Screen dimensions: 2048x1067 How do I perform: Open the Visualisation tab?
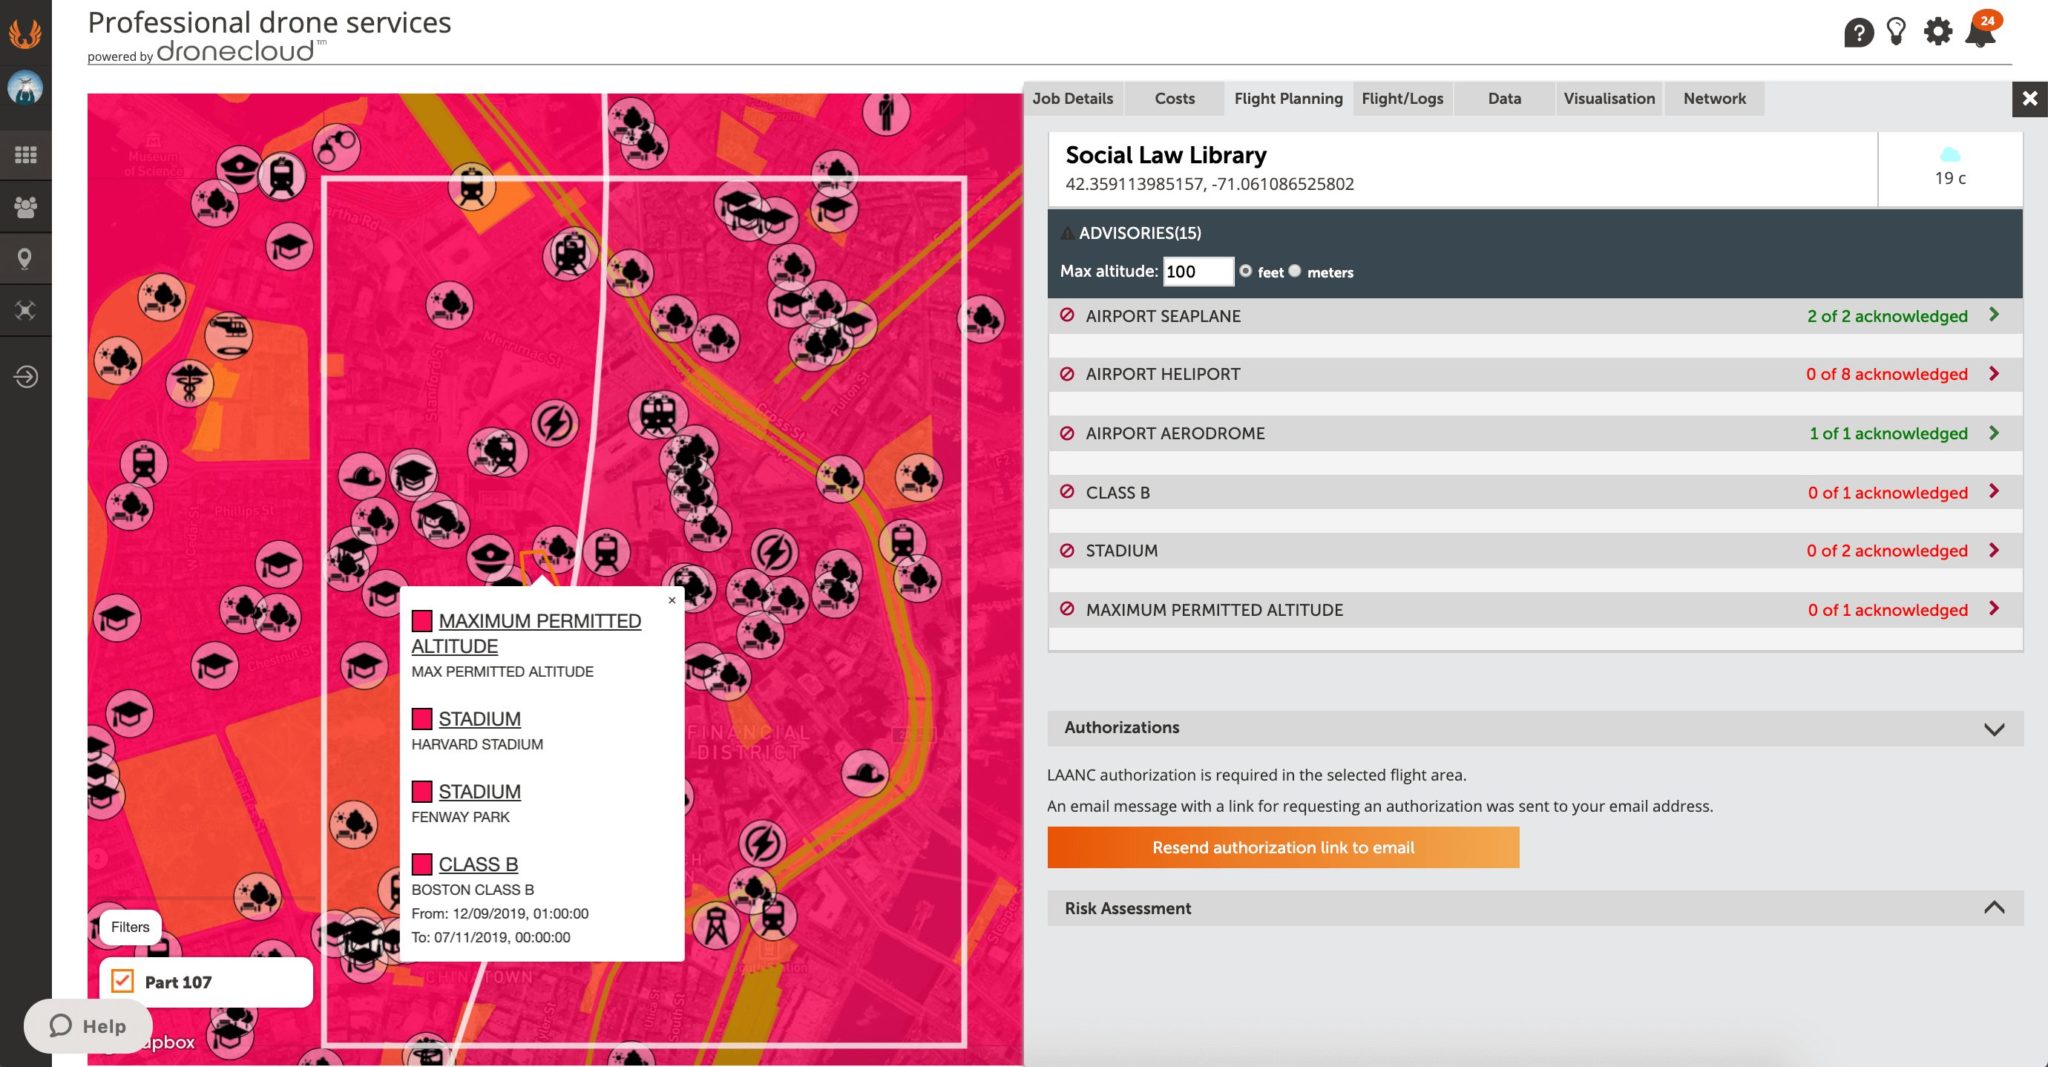click(x=1608, y=99)
